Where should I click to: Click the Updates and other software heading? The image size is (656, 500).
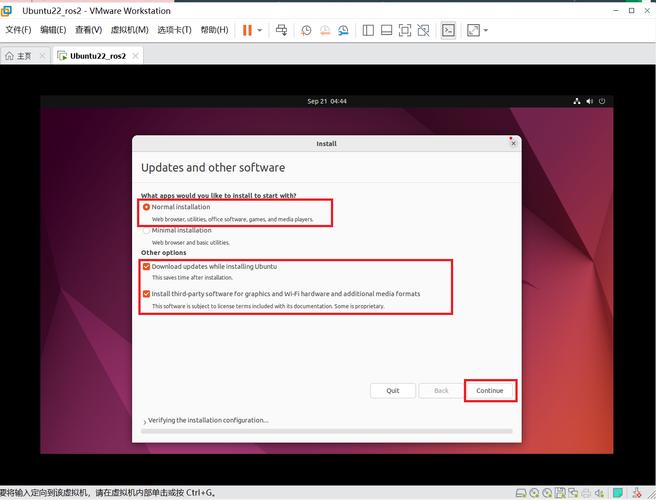pos(213,167)
